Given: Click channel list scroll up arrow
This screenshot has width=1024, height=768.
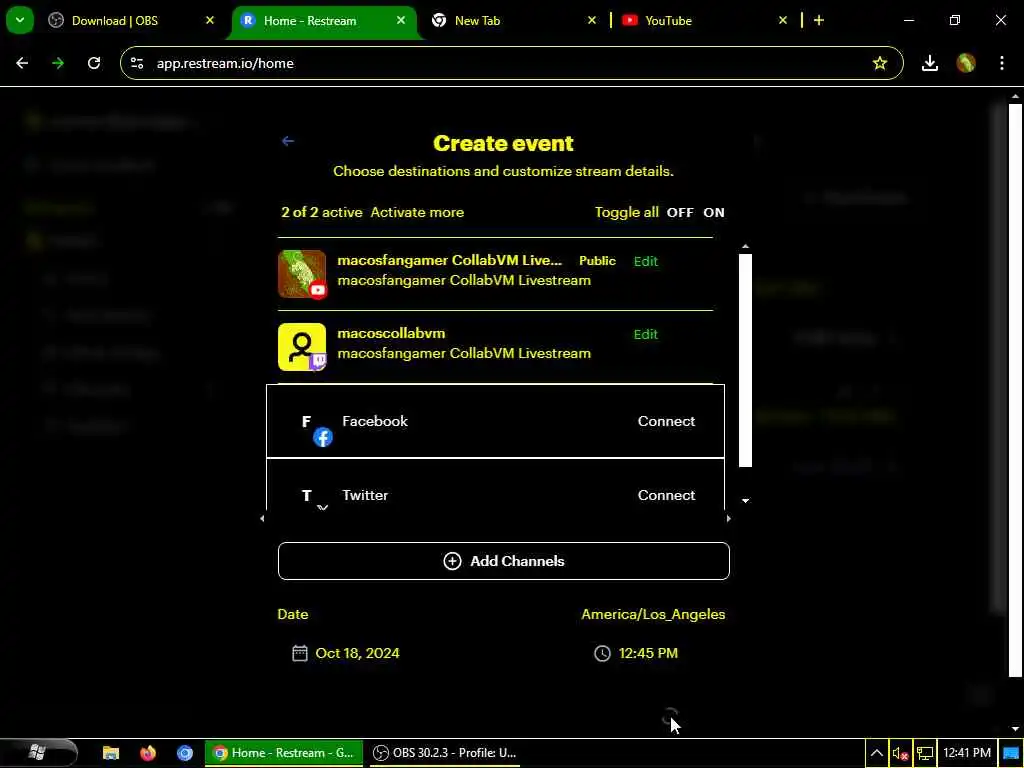Looking at the screenshot, I should click(745, 247).
